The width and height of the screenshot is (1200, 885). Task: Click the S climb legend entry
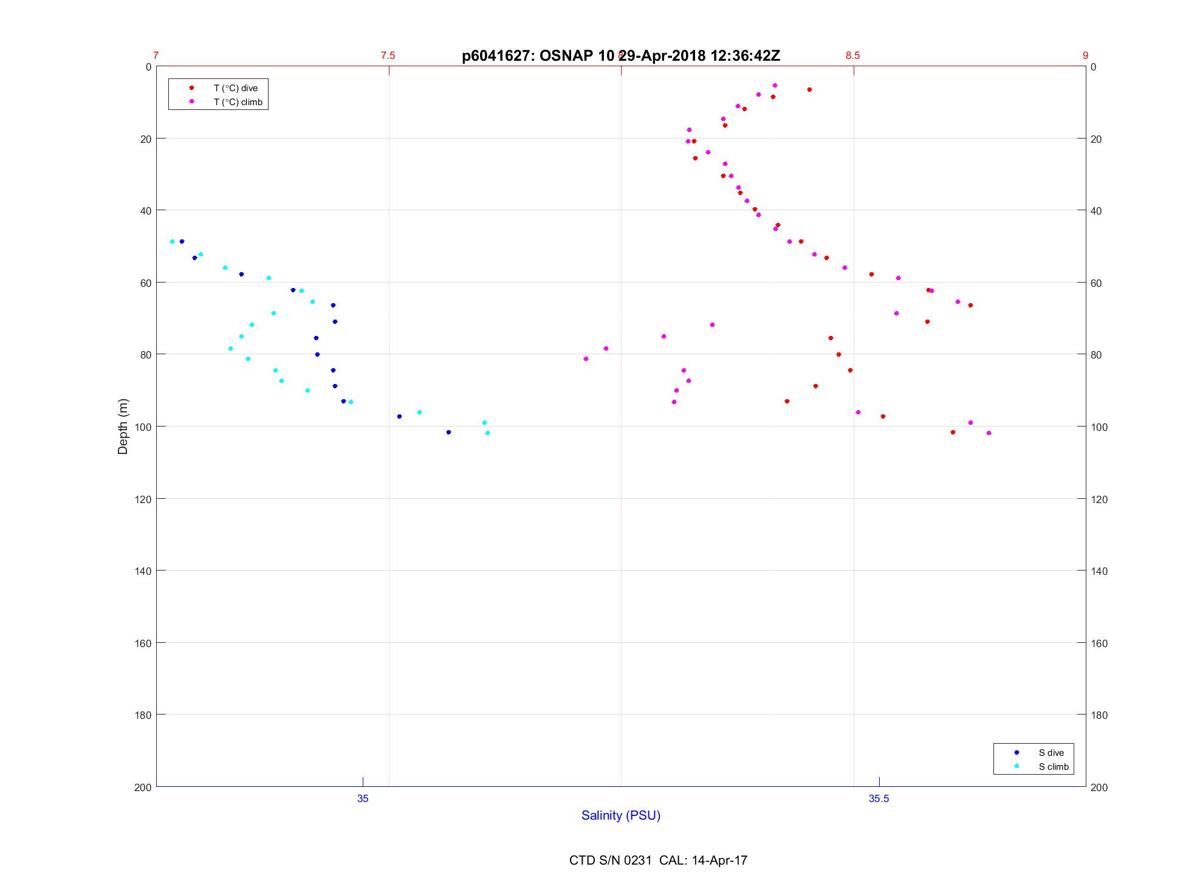(x=1054, y=767)
